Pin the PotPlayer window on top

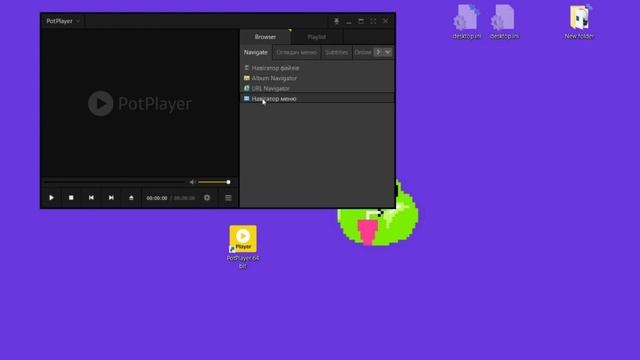336,21
